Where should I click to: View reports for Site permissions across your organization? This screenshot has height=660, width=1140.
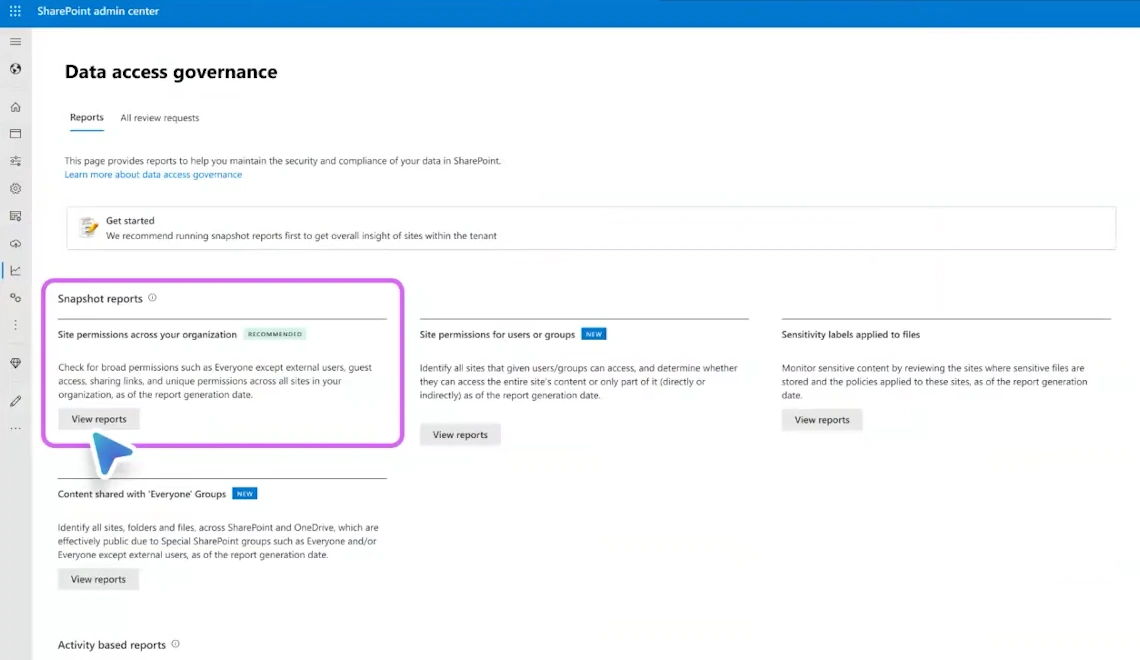(x=99, y=419)
